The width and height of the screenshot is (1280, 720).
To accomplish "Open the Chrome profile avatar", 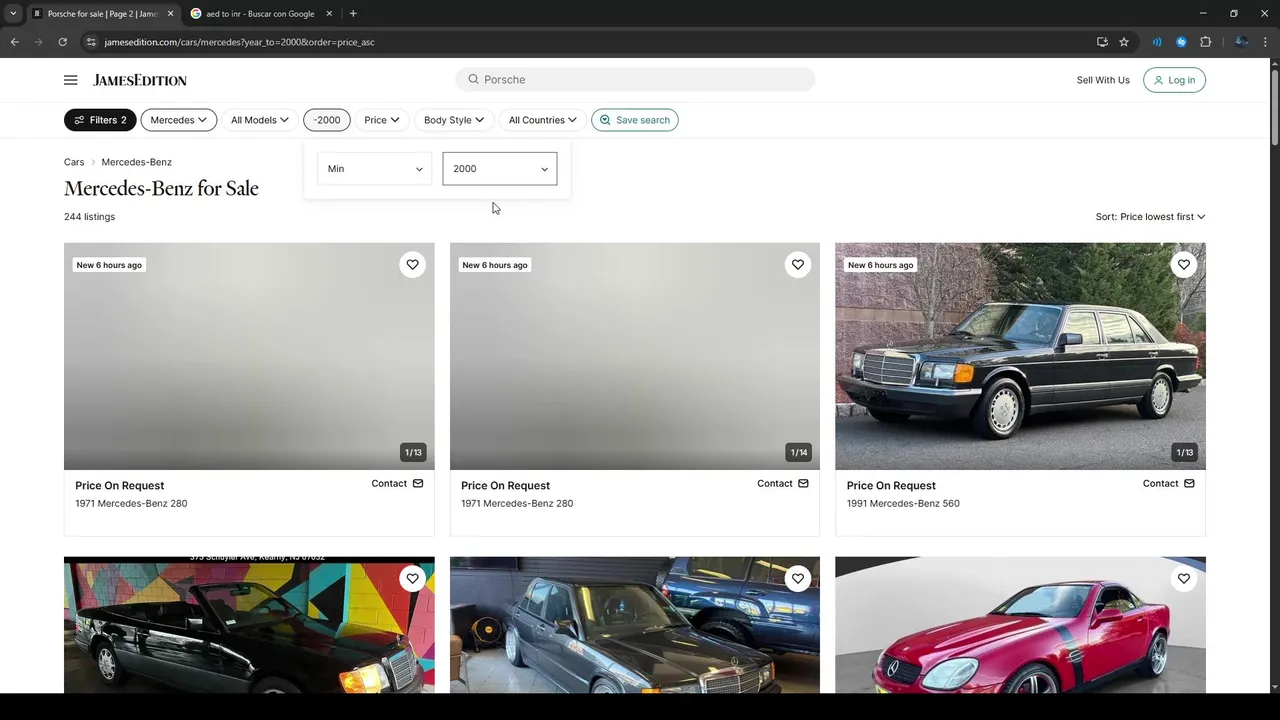I will (1241, 42).
